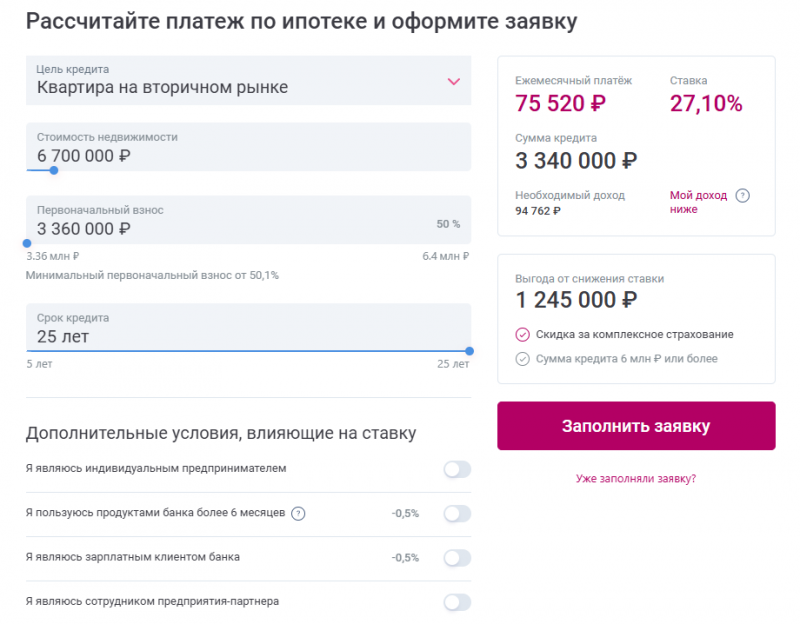Toggle the individual entrepreneur switch

pyautogui.click(x=458, y=469)
